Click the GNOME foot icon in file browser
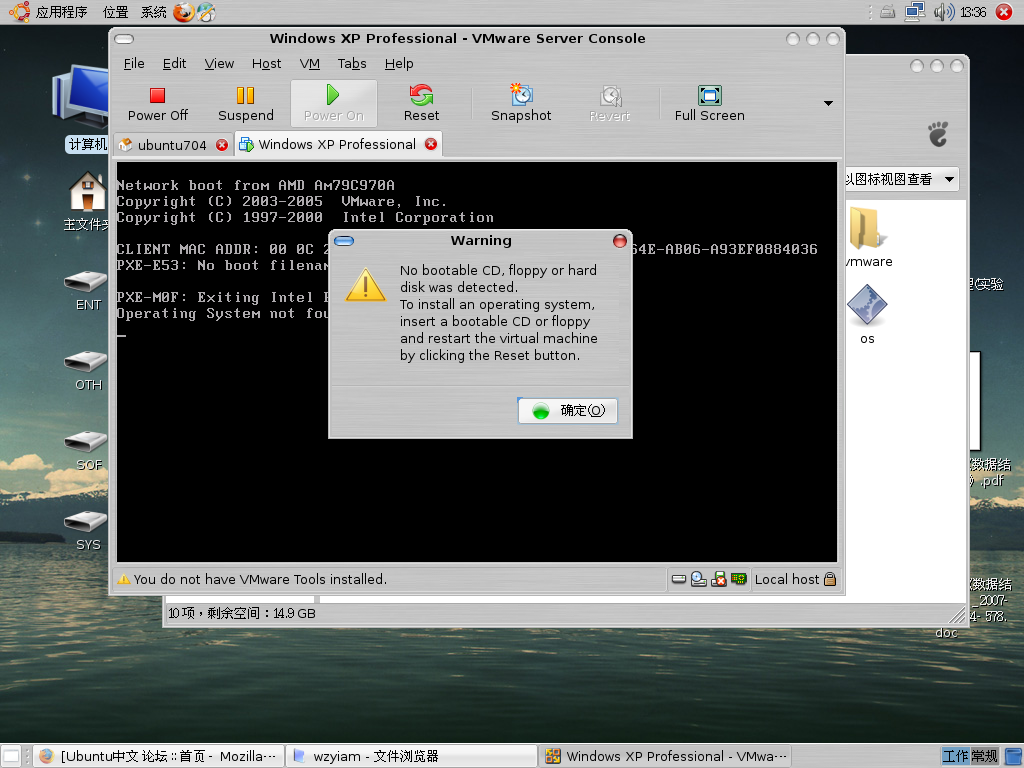 (938, 134)
